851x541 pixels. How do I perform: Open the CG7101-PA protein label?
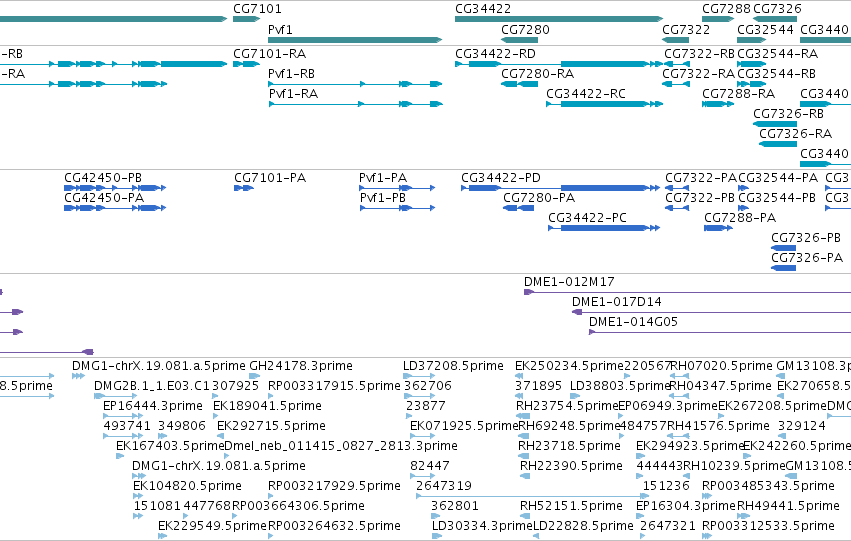pyautogui.click(x=270, y=178)
